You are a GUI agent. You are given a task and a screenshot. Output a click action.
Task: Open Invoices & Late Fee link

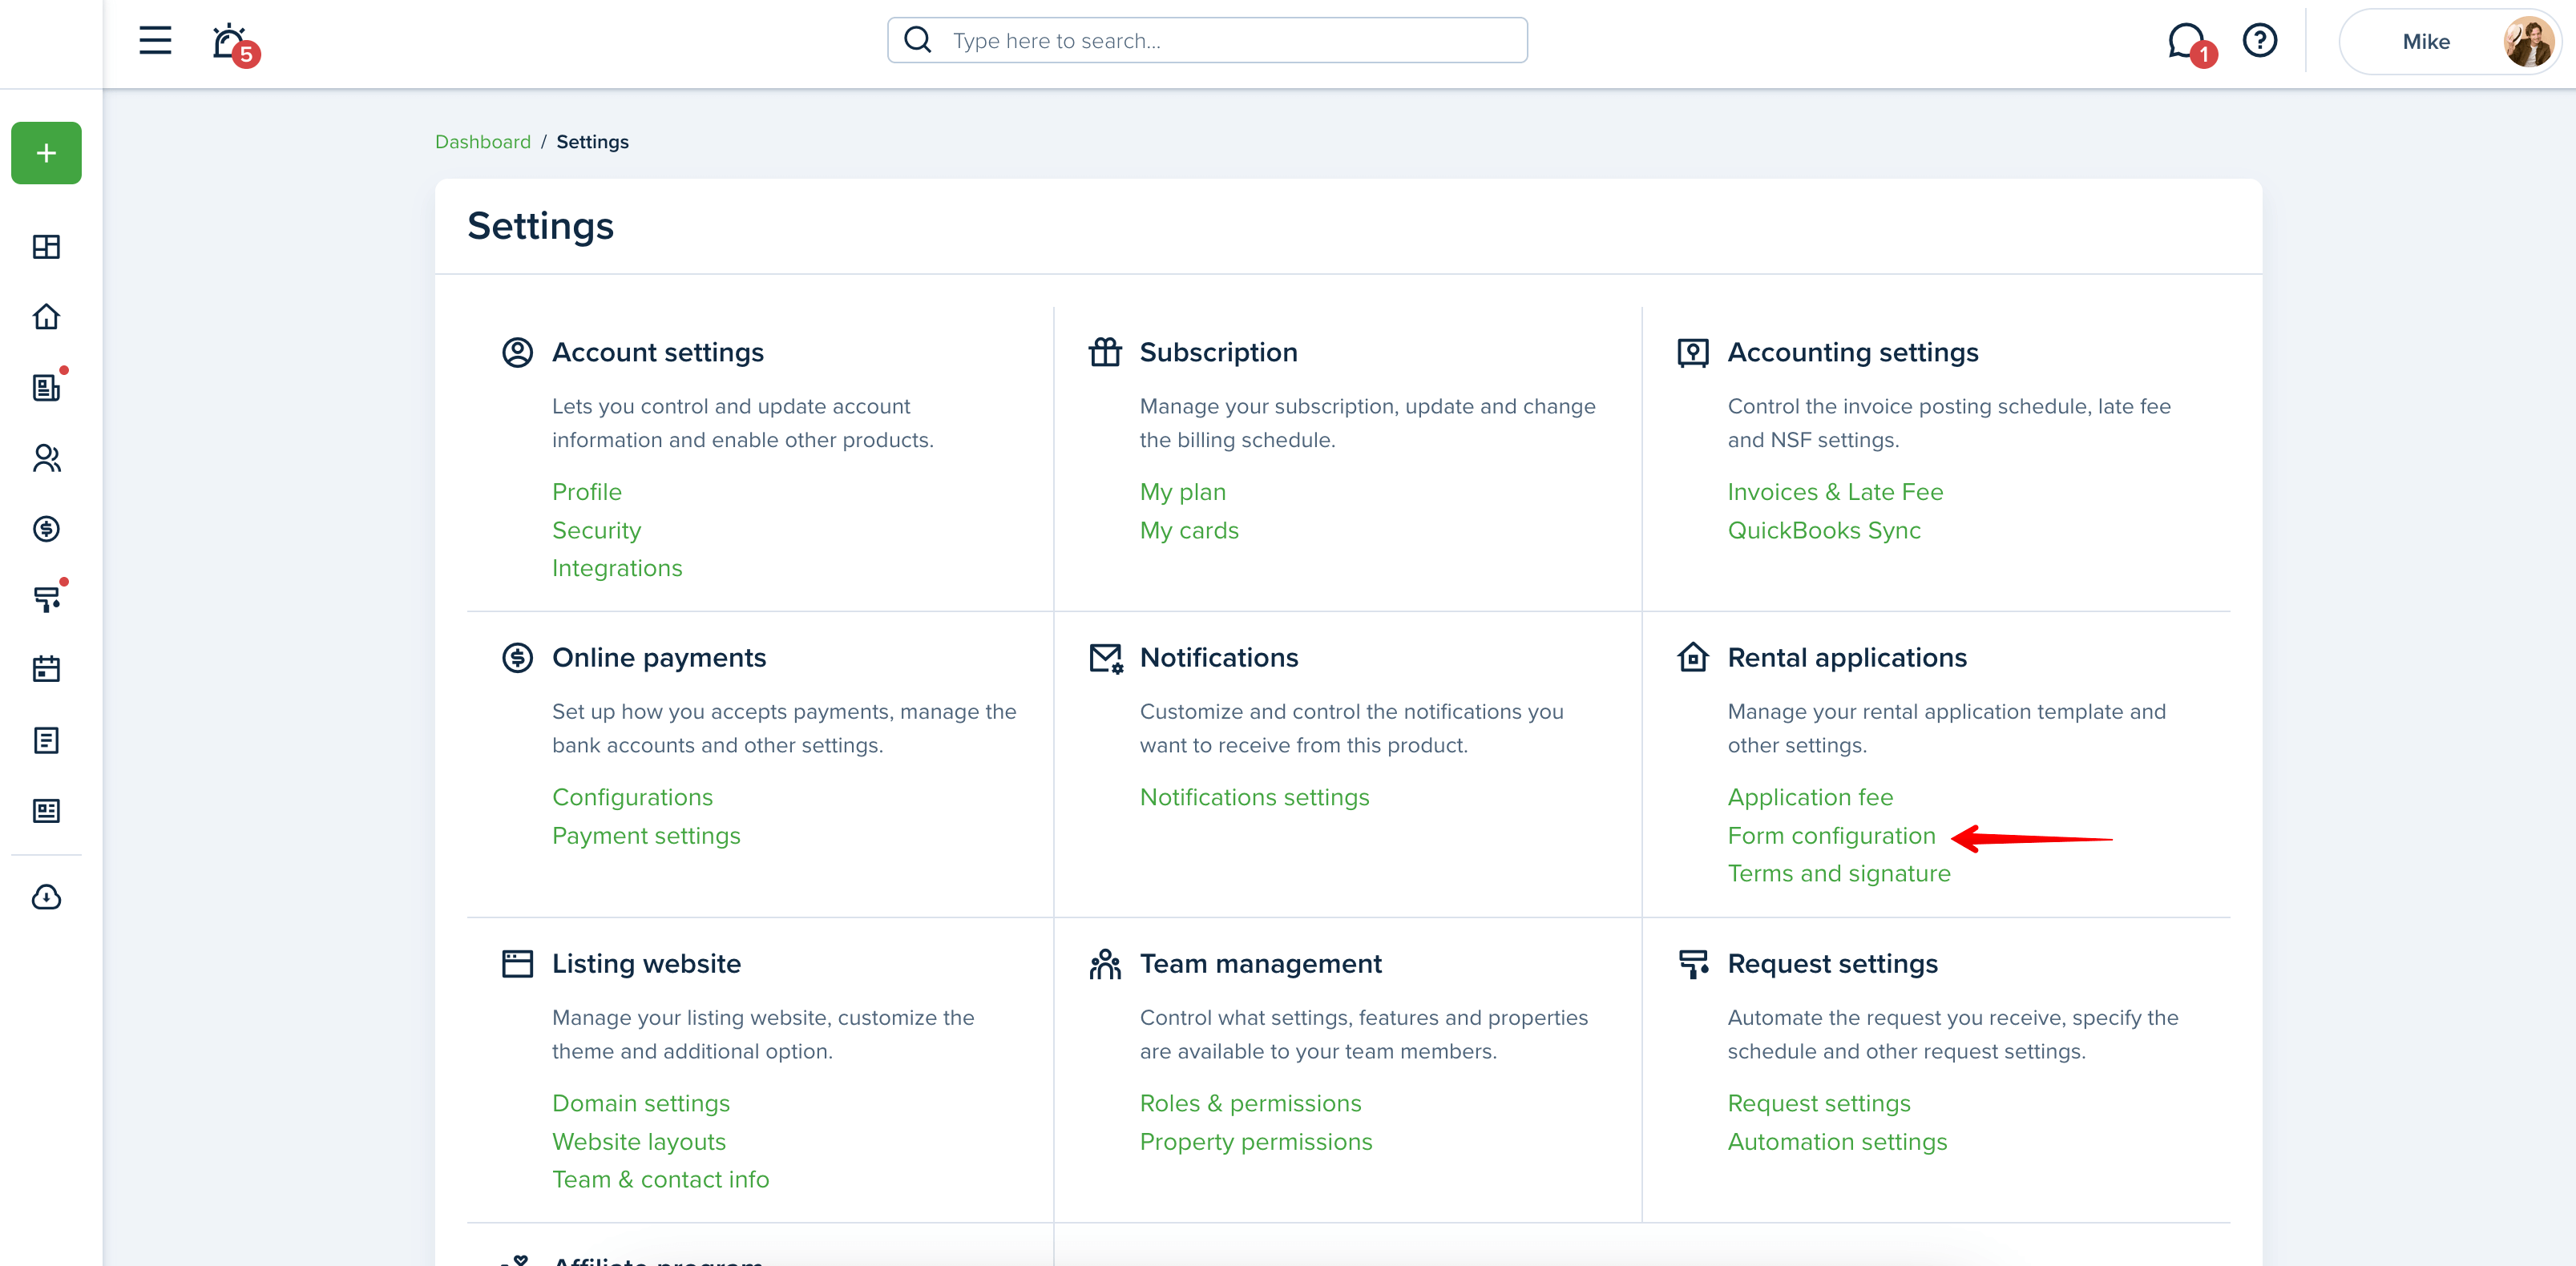click(1835, 491)
